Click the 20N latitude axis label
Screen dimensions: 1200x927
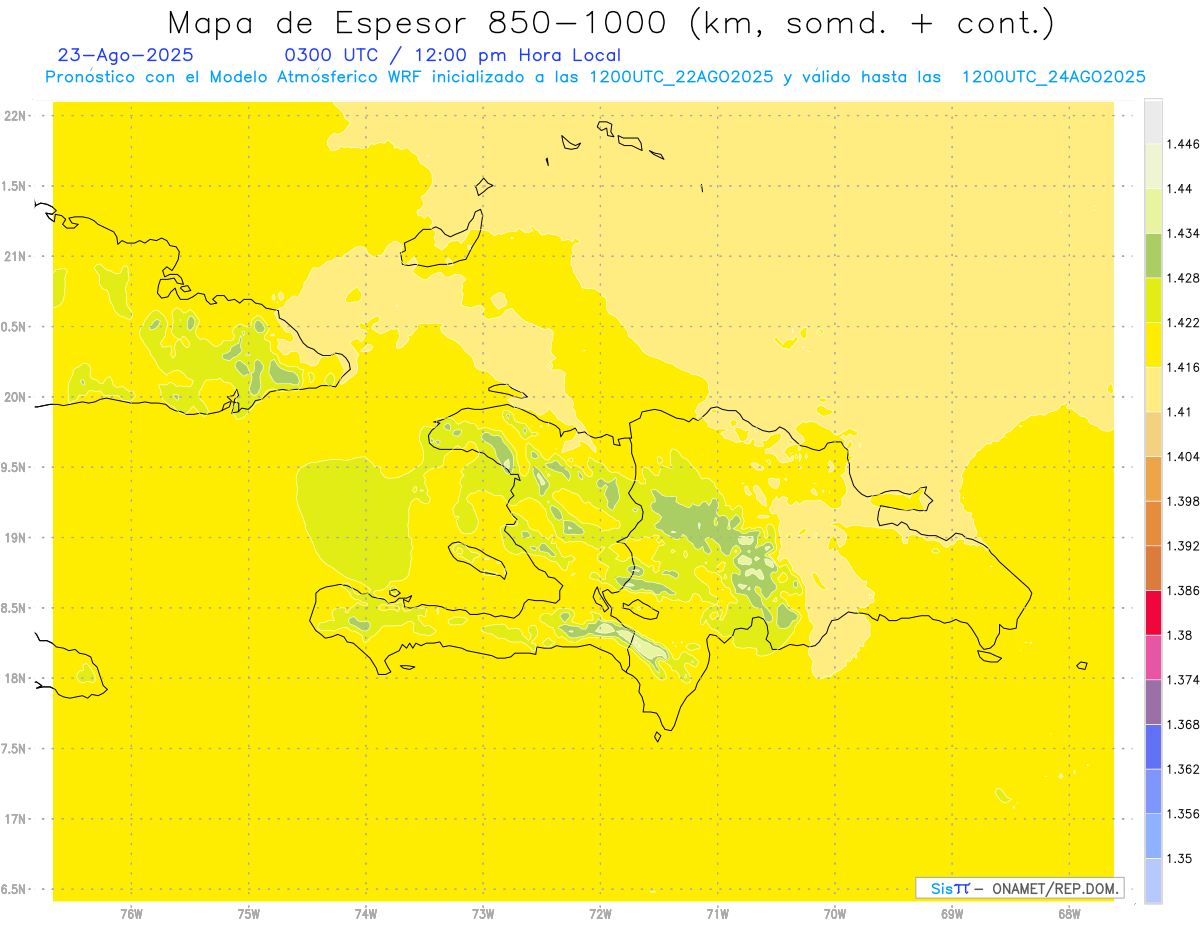click(17, 397)
